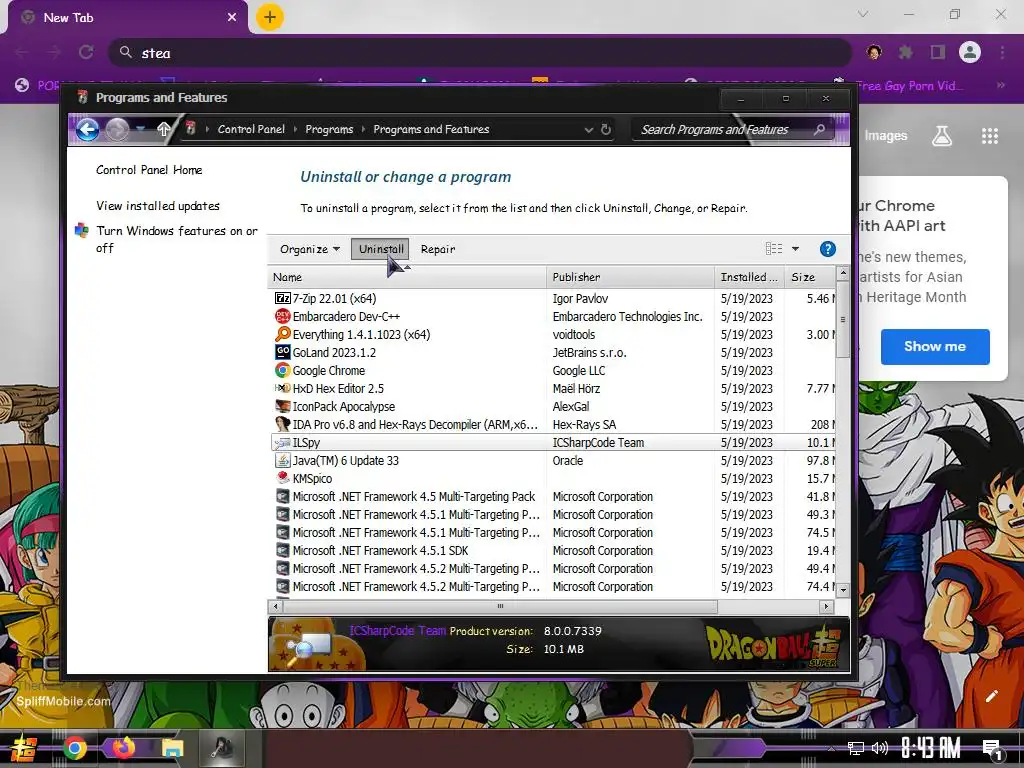Open the Chrome extensions puzzle icon
The image size is (1024, 768).
tap(906, 52)
